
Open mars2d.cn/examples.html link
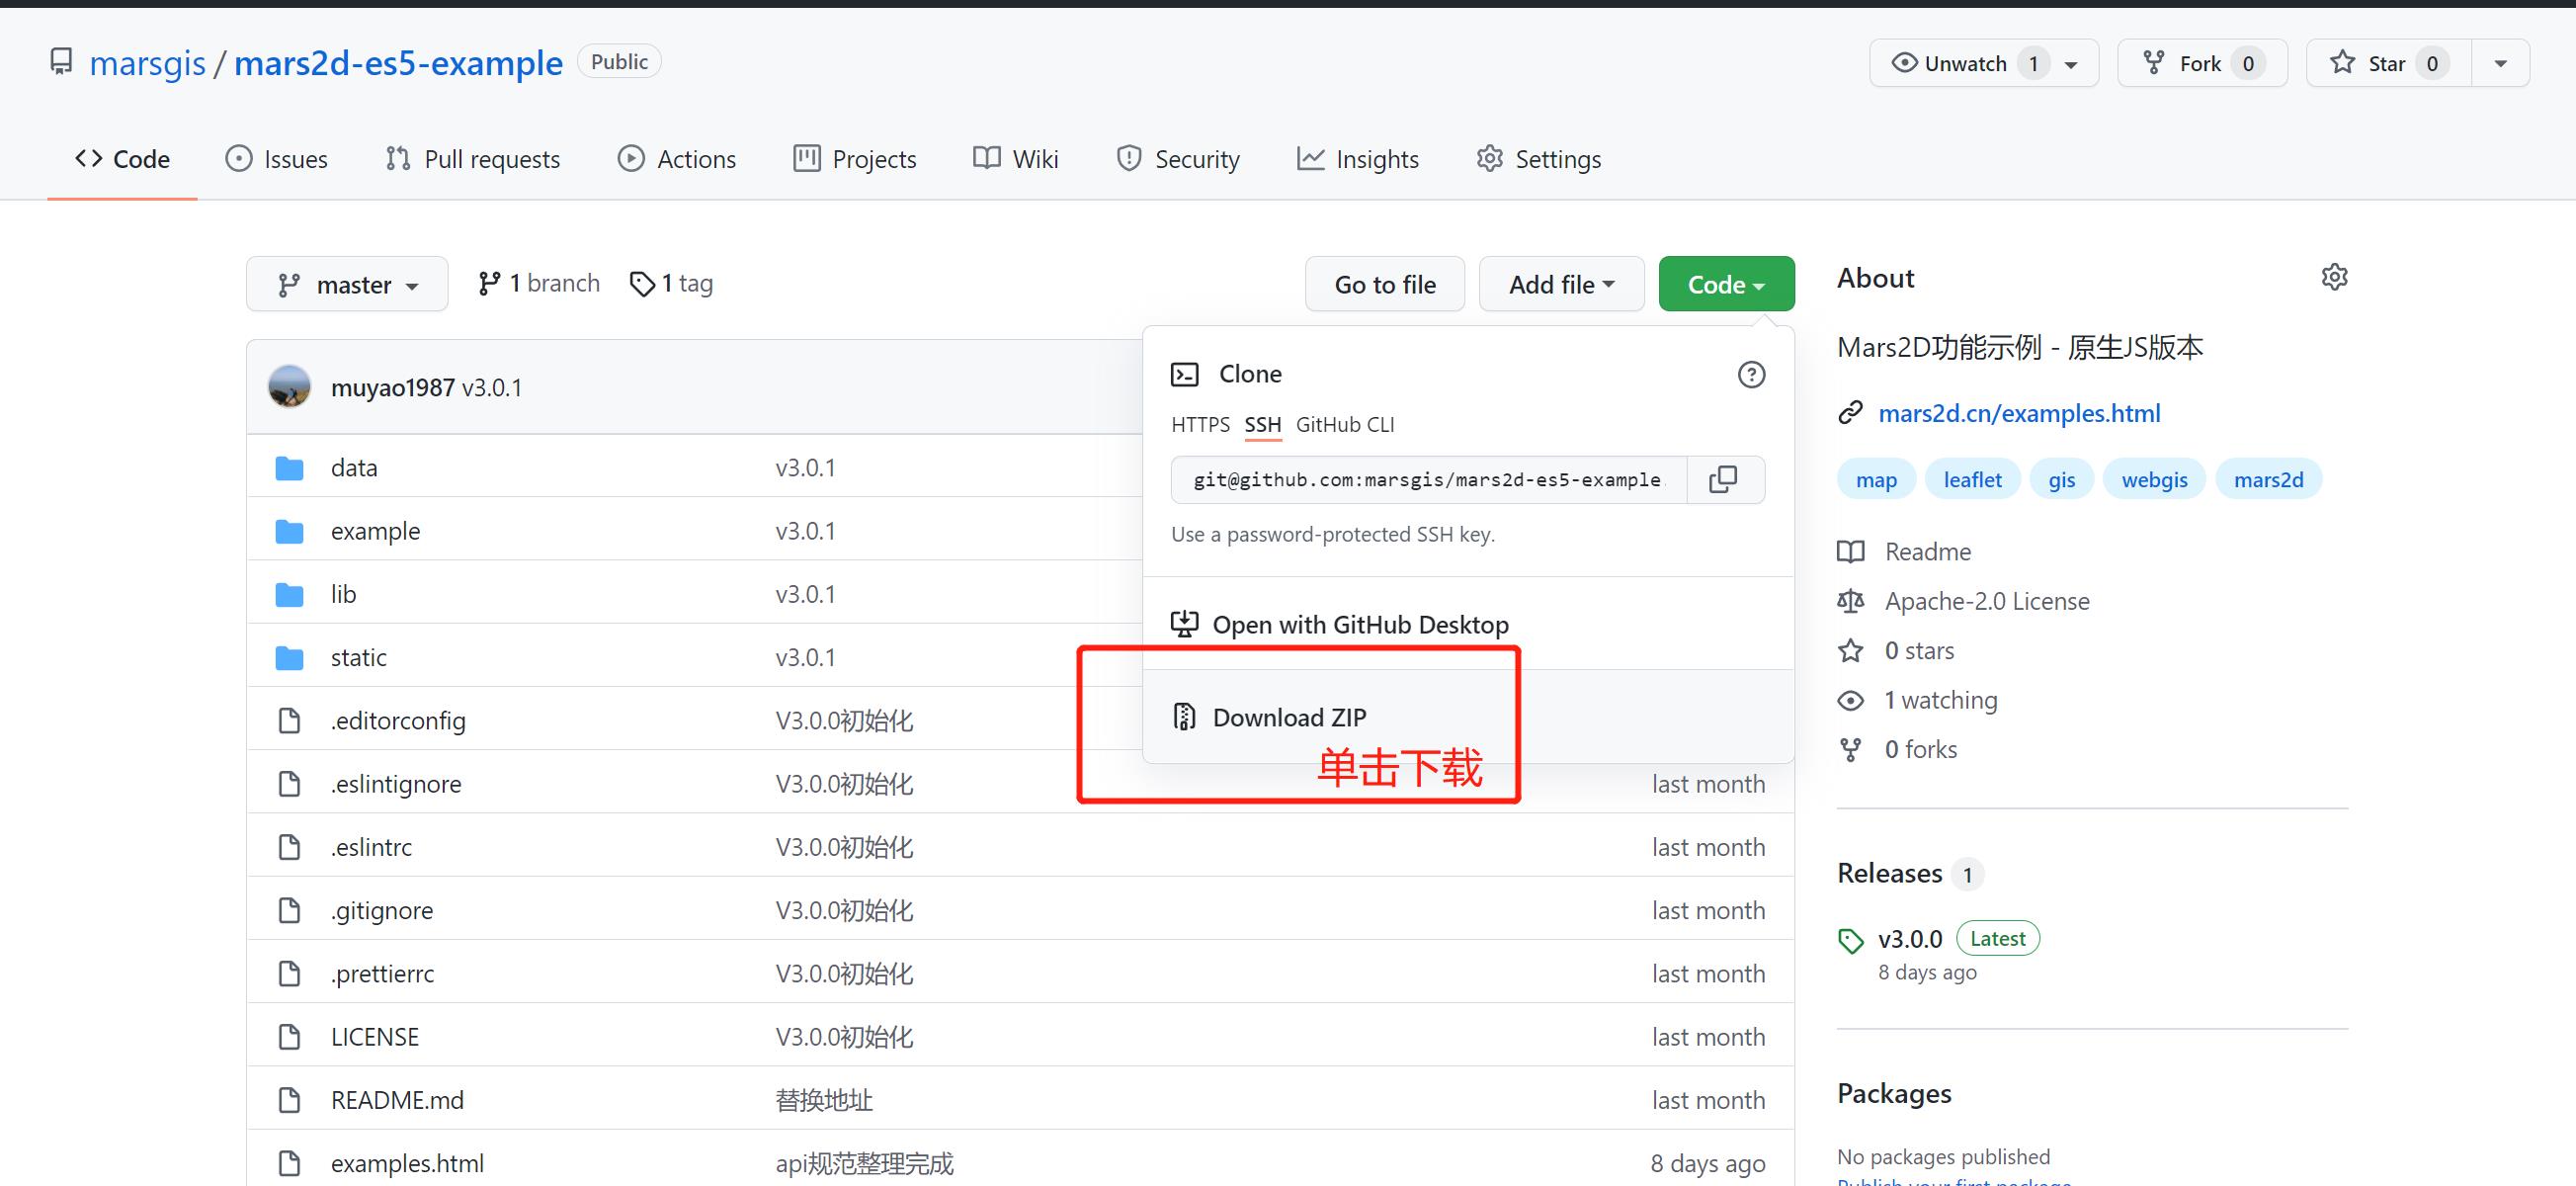pos(2018,413)
